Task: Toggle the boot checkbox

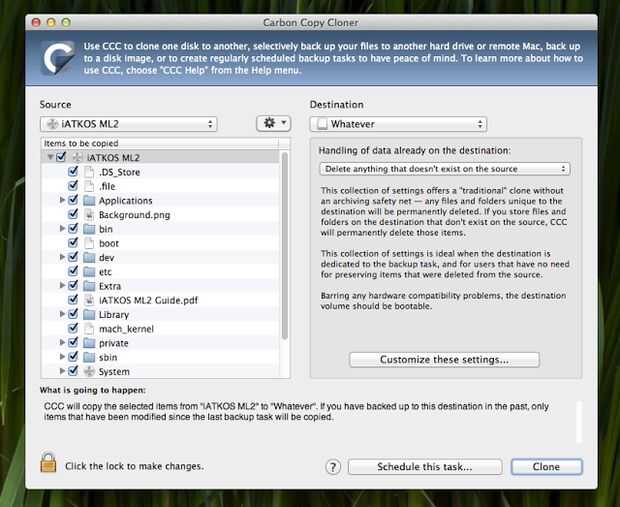Action: [x=73, y=242]
